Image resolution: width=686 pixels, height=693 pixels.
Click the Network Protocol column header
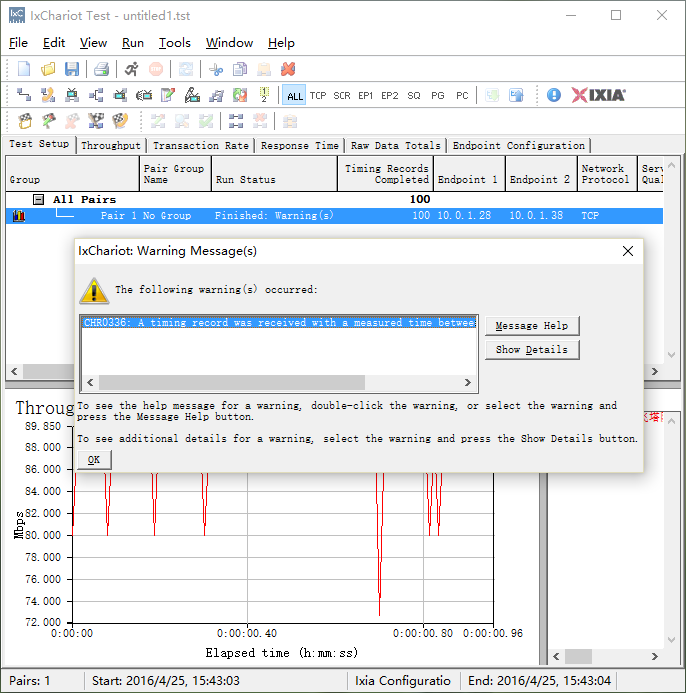click(x=607, y=174)
